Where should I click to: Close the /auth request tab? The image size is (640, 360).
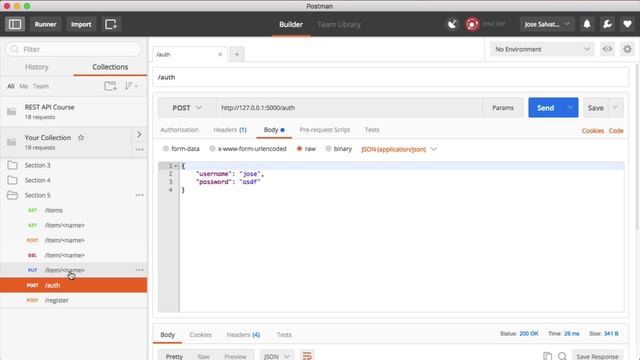pyautogui.click(x=220, y=54)
